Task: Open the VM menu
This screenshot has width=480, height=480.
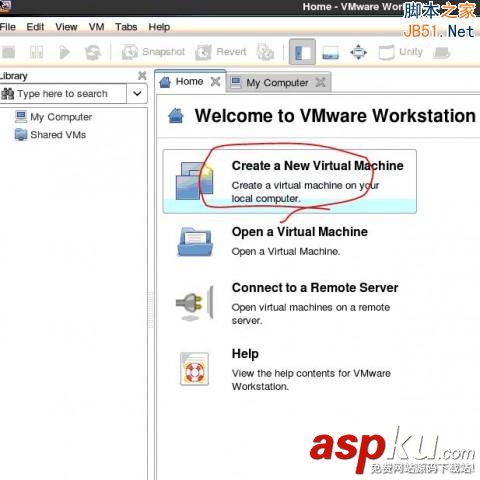Action: click(96, 27)
